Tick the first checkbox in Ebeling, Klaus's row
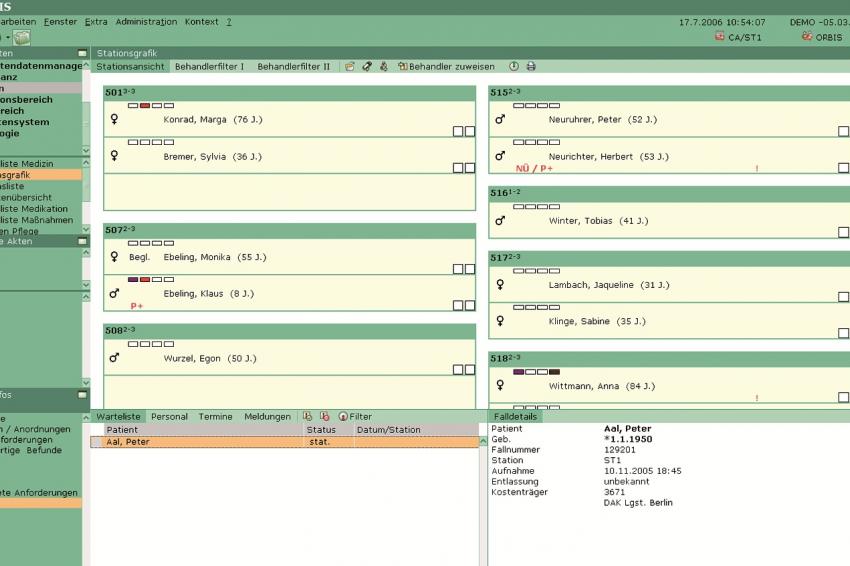Image resolution: width=850 pixels, height=566 pixels. [458, 306]
